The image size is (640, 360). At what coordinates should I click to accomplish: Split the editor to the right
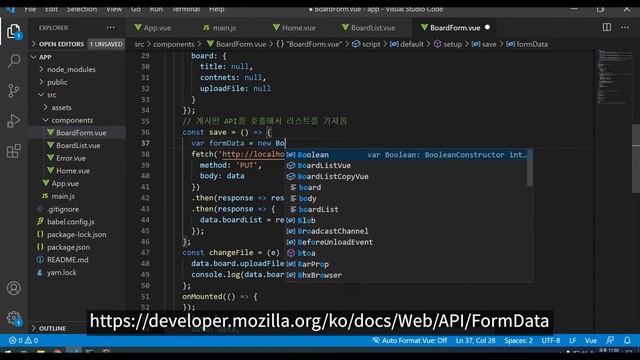click(x=607, y=27)
